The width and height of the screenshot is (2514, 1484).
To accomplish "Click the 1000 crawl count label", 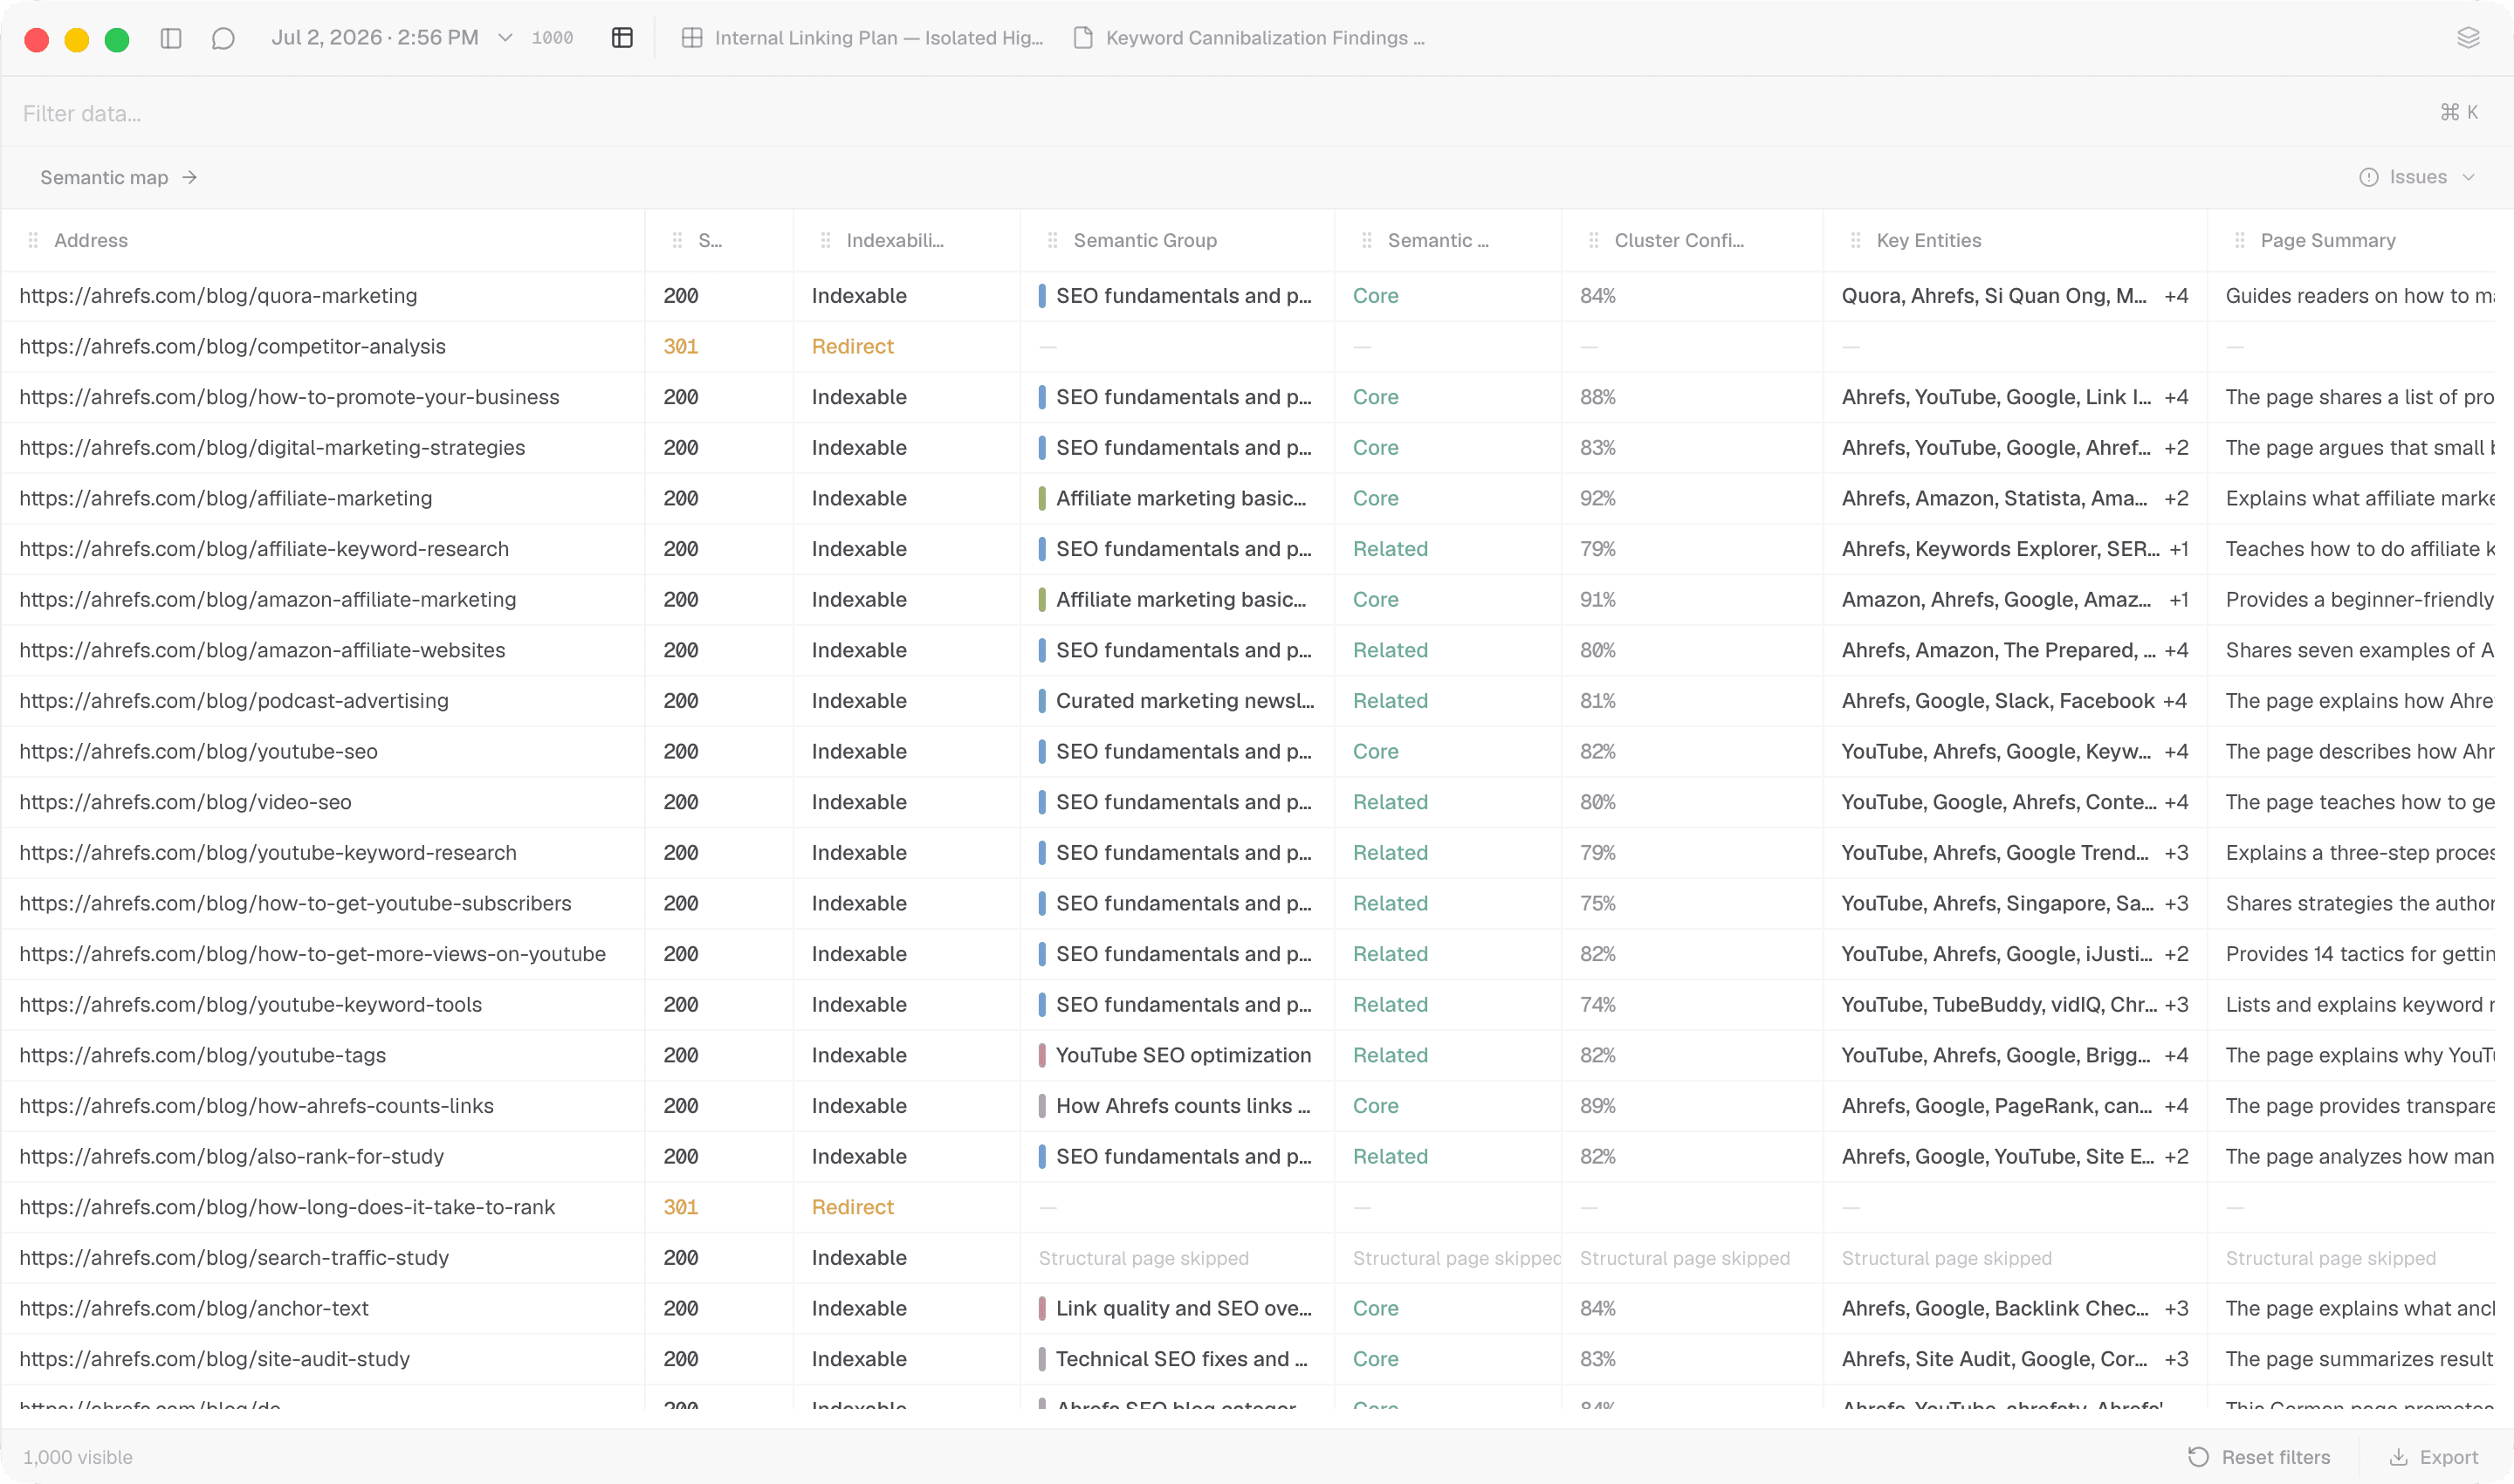I will (552, 38).
